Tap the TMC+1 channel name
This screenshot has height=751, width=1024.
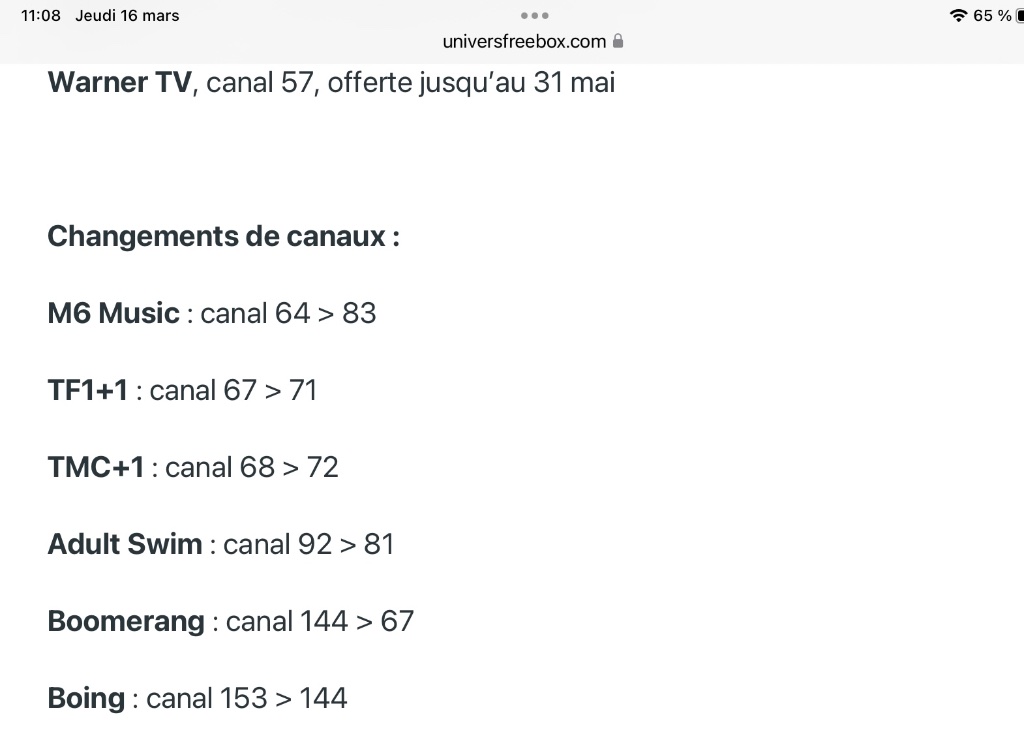pos(96,467)
